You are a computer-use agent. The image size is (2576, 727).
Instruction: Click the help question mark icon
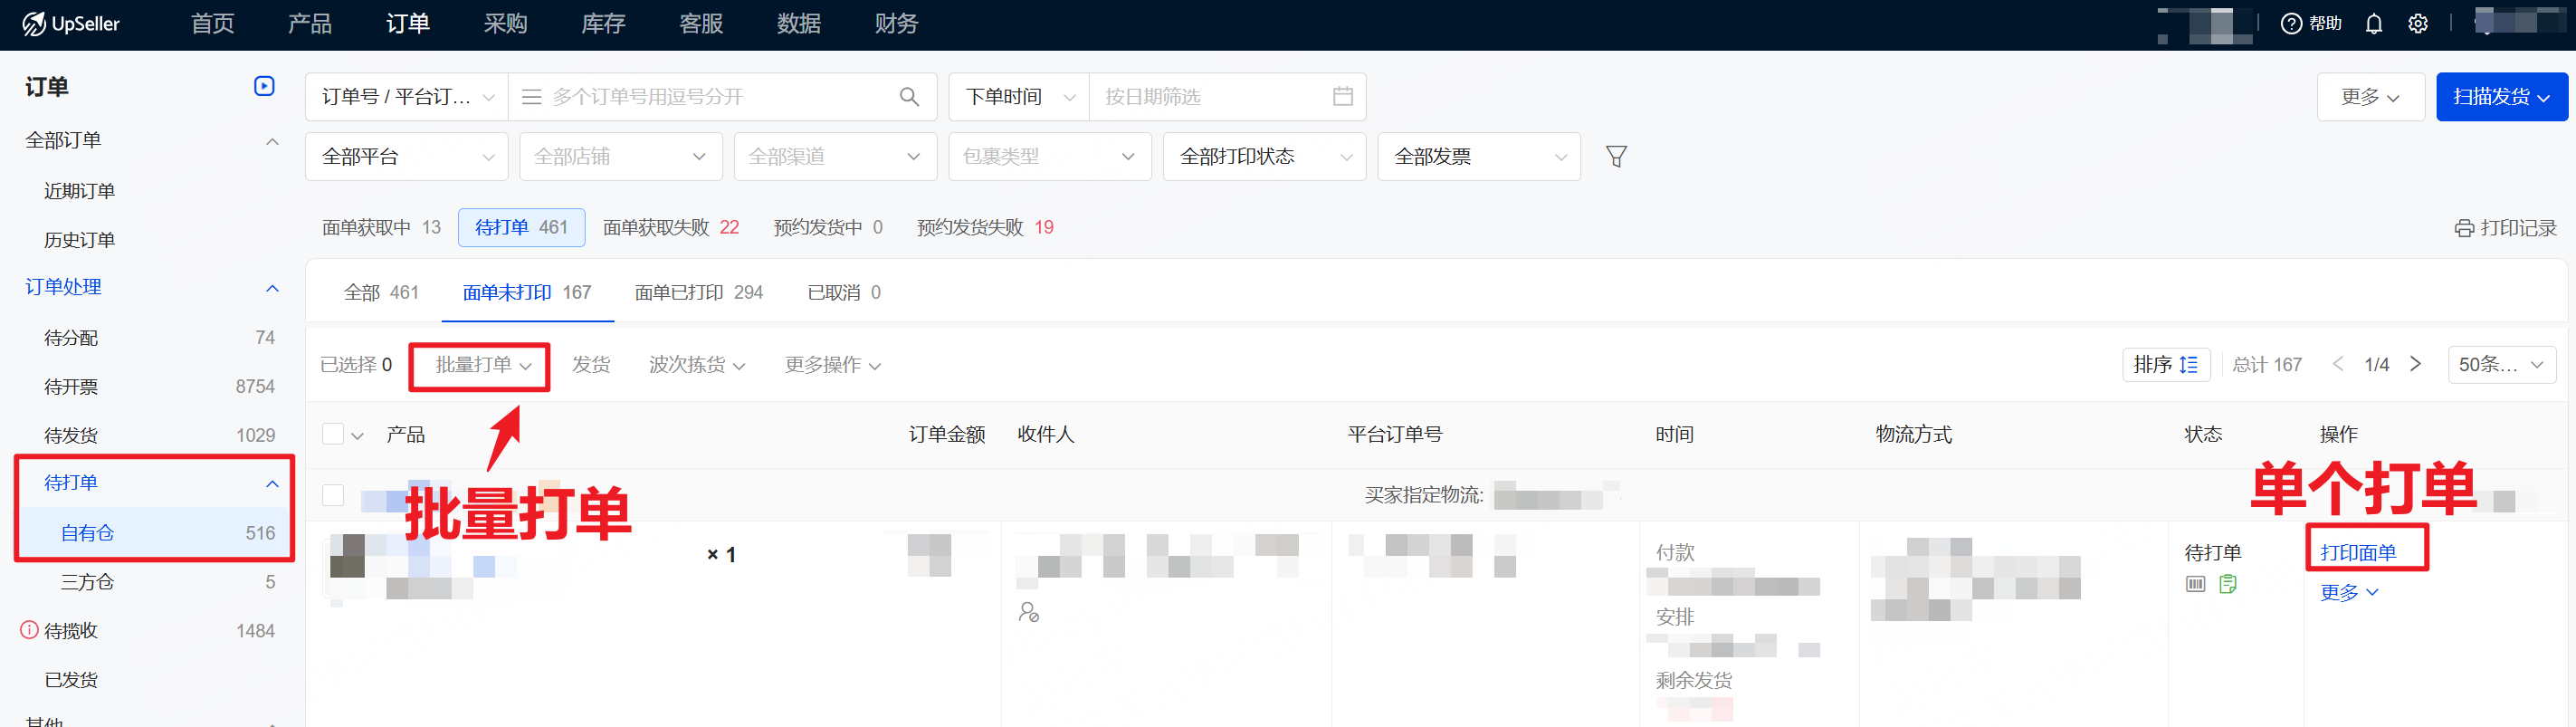point(2290,24)
